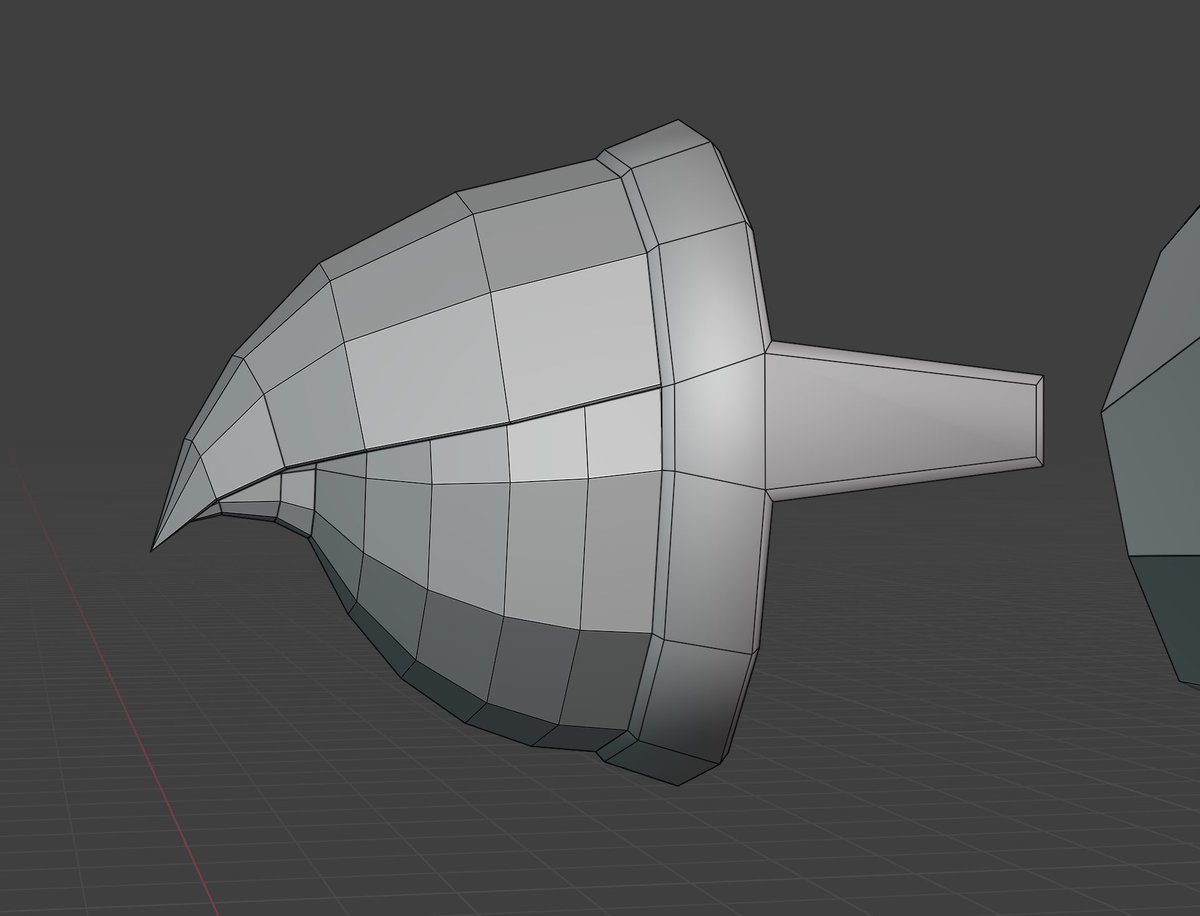Click the rectangular stem protruding from the mesh
Viewport: 1200px width, 916px height.
point(905,420)
